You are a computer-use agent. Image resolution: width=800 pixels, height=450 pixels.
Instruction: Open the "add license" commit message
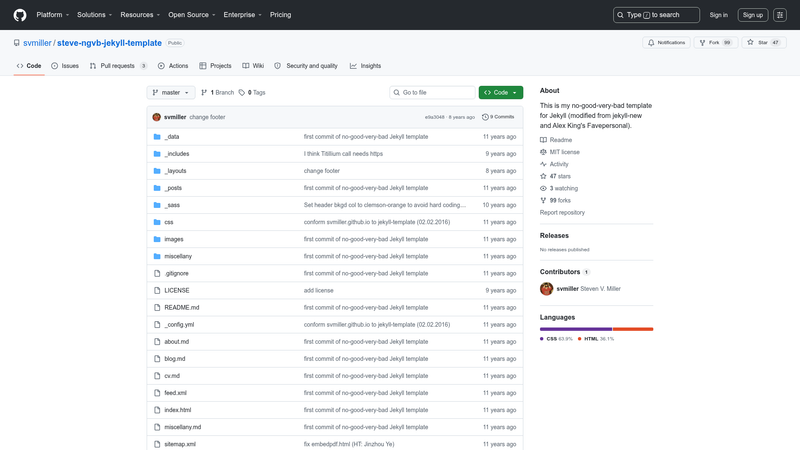pos(318,290)
